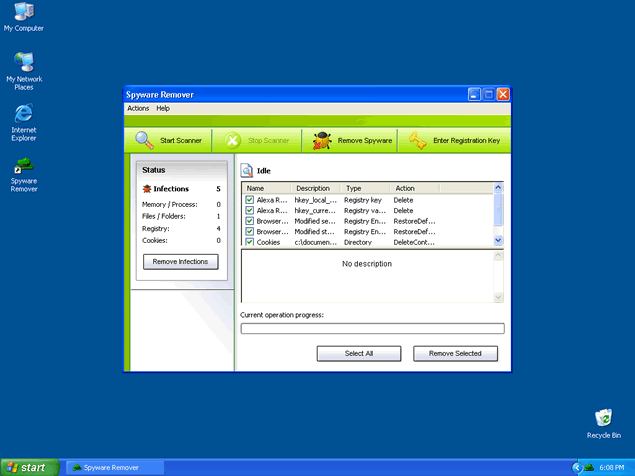Select the Recycle Bin desktop icon

pos(603,417)
